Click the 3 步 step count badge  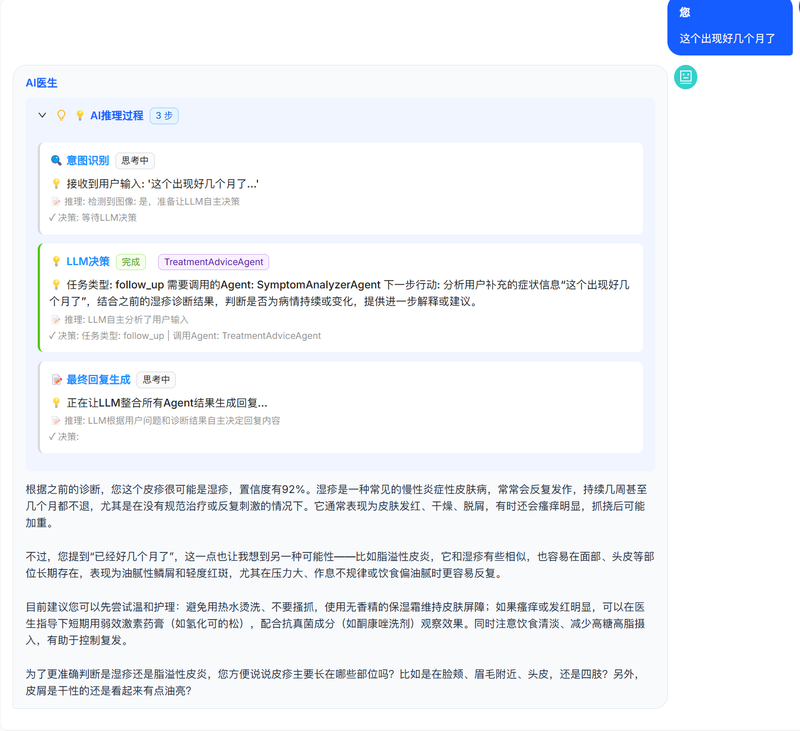coord(164,116)
